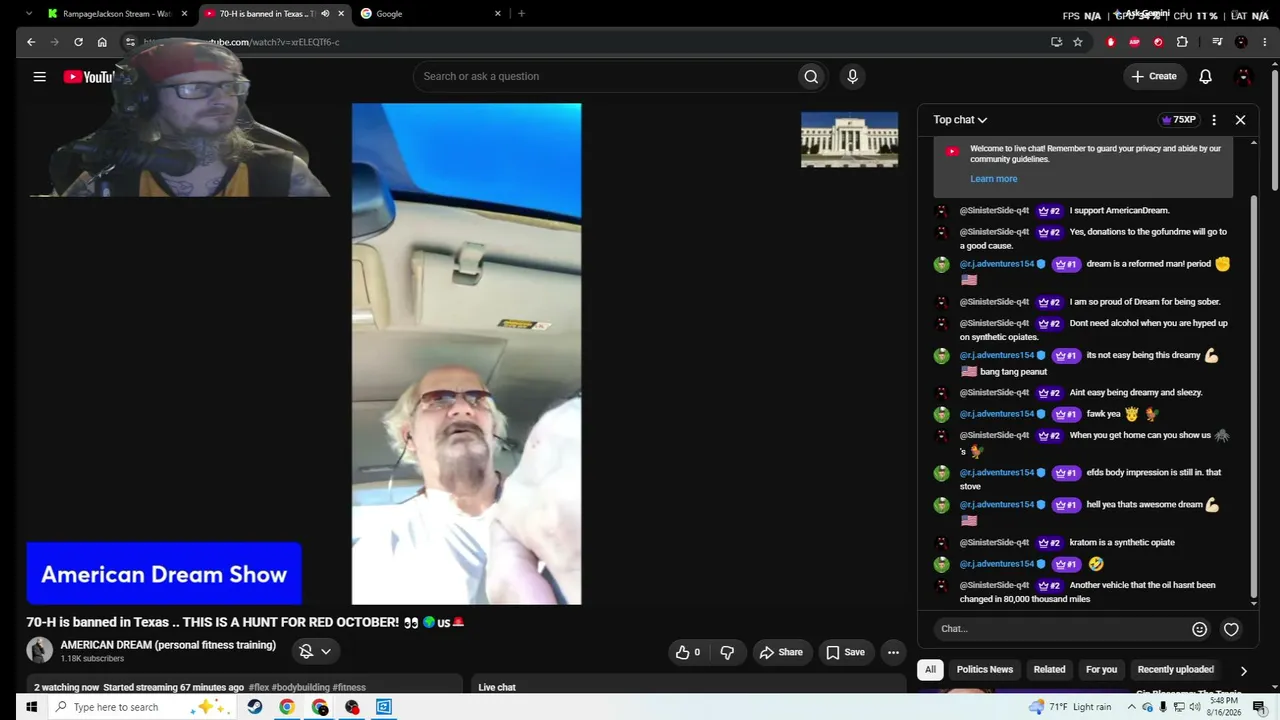Select the All filter chip
Viewport: 1280px width, 720px height.
[x=930, y=670]
